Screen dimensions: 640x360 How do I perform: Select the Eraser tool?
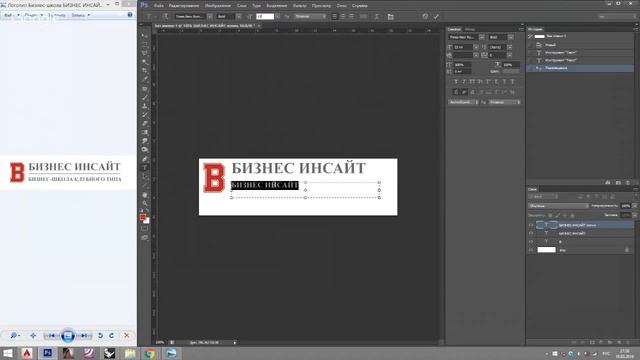tap(144, 123)
